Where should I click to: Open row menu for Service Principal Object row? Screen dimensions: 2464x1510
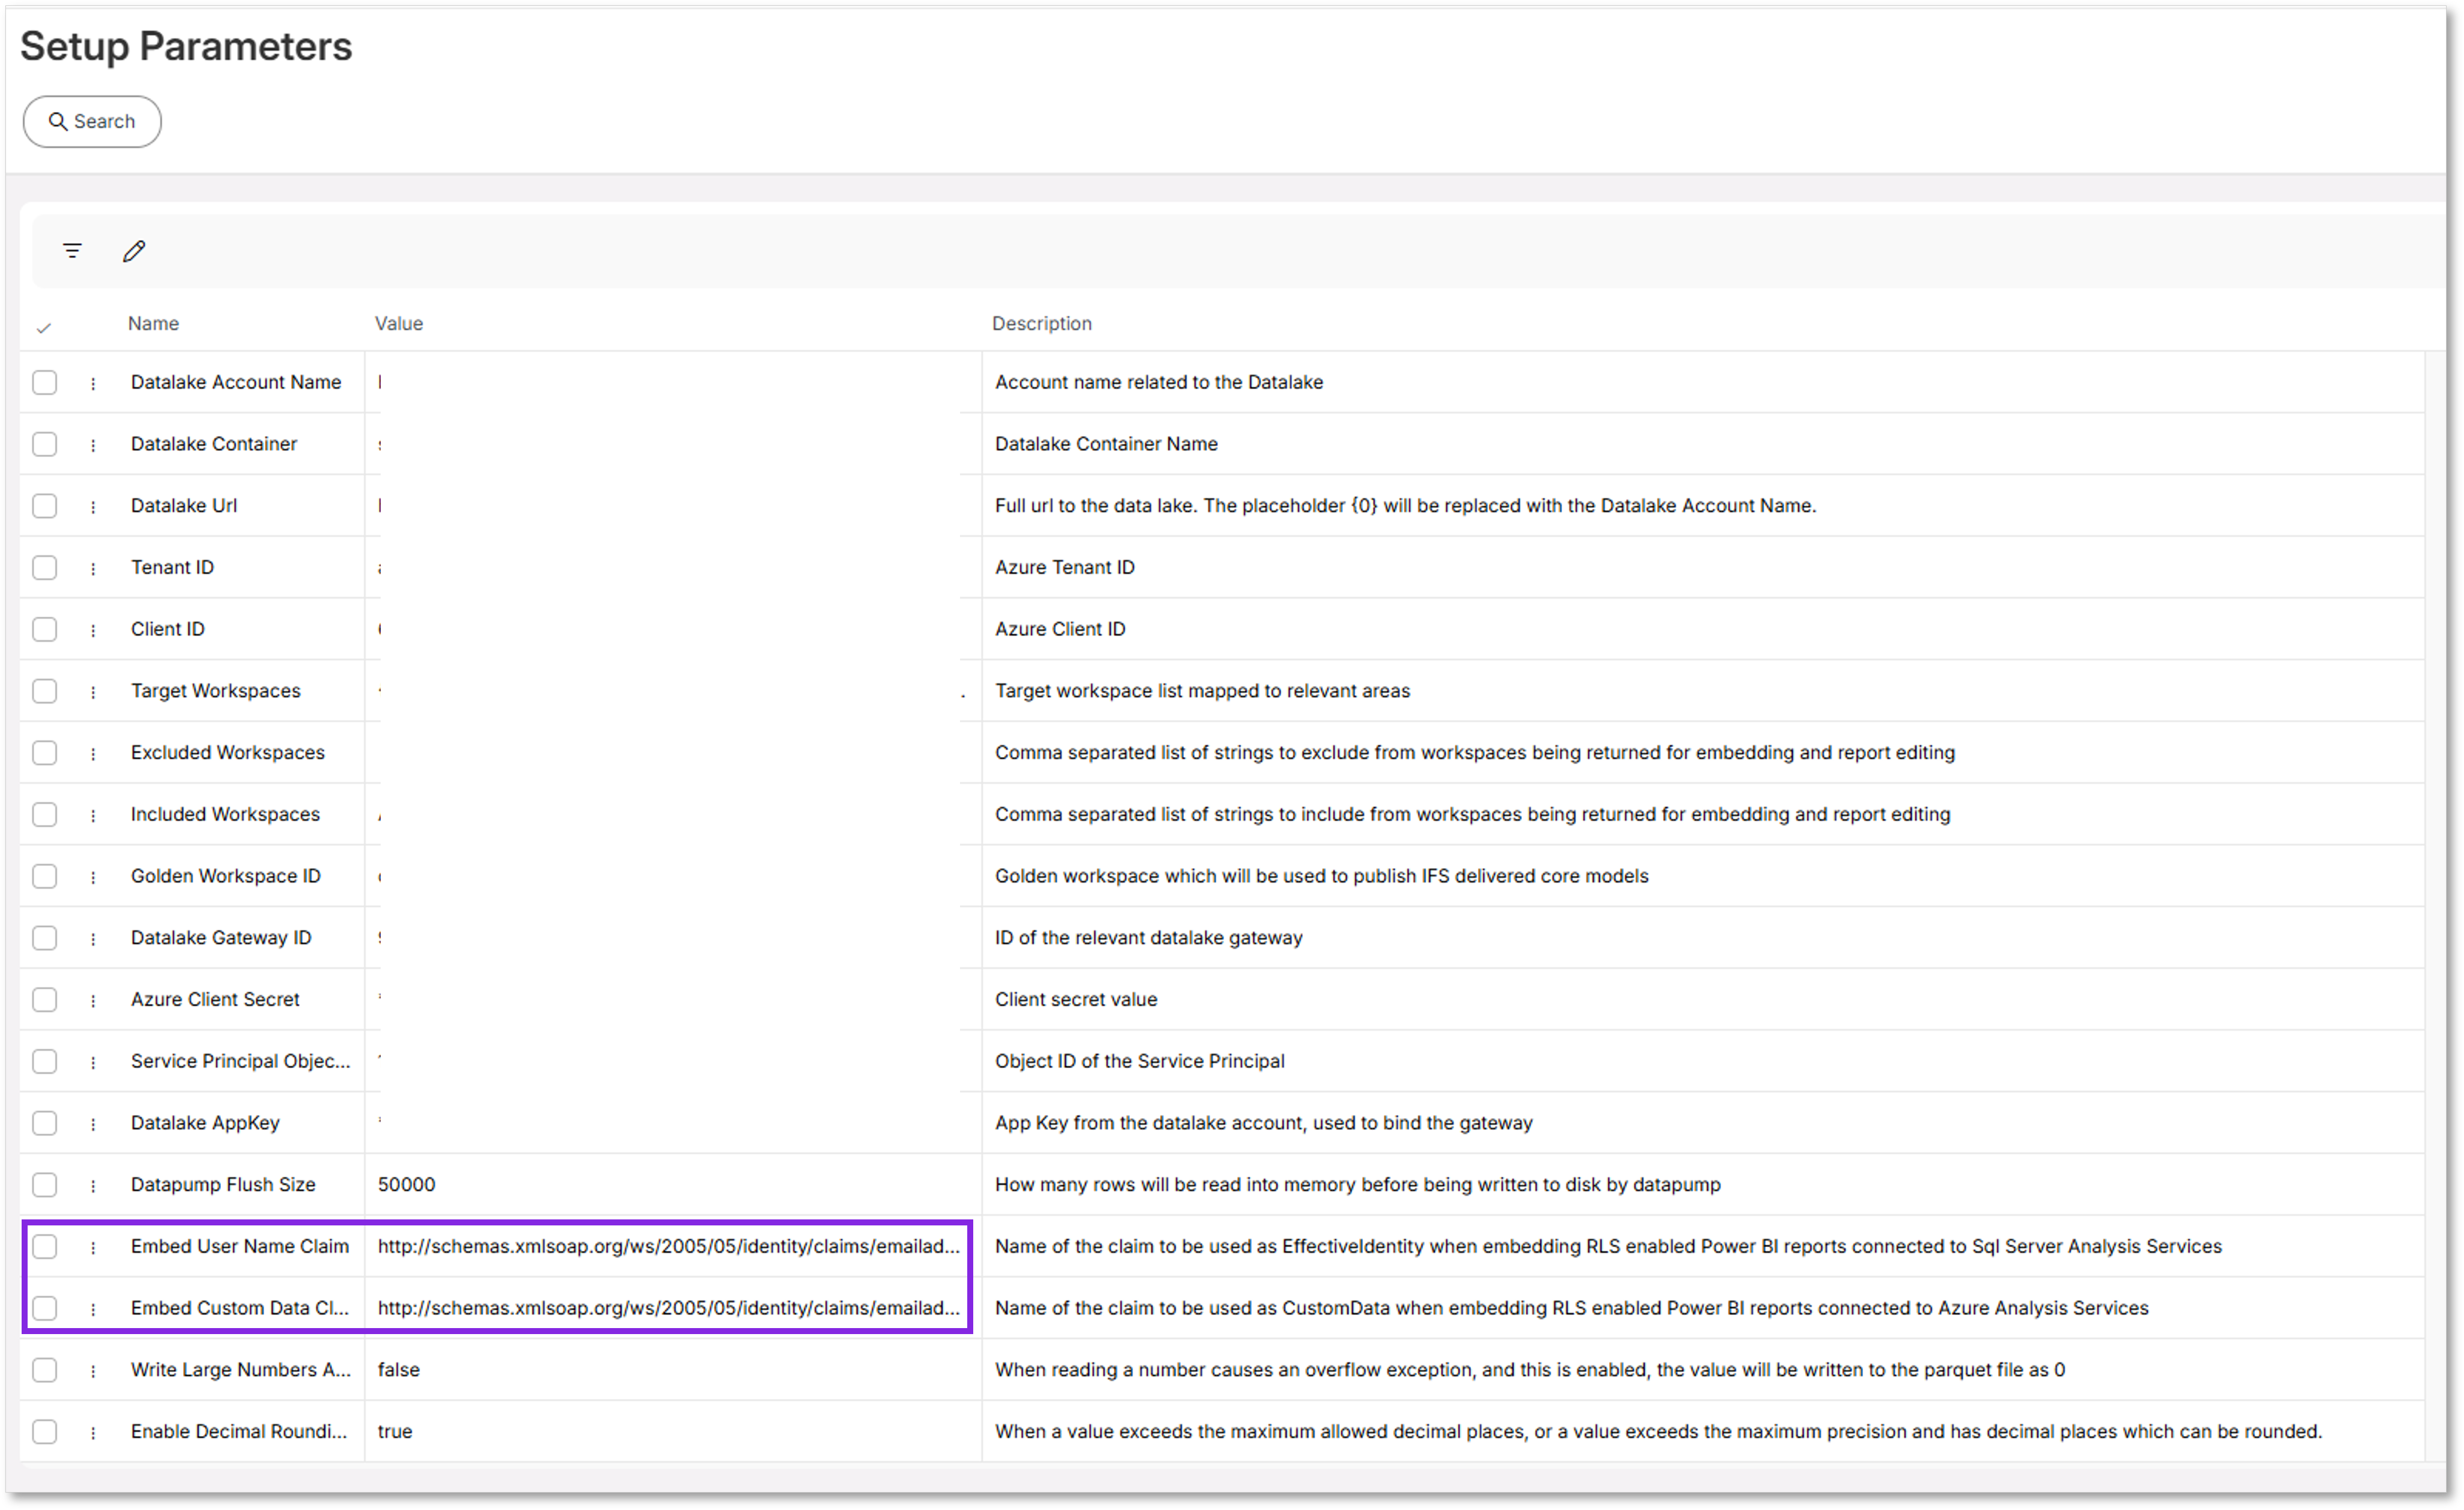click(93, 1063)
